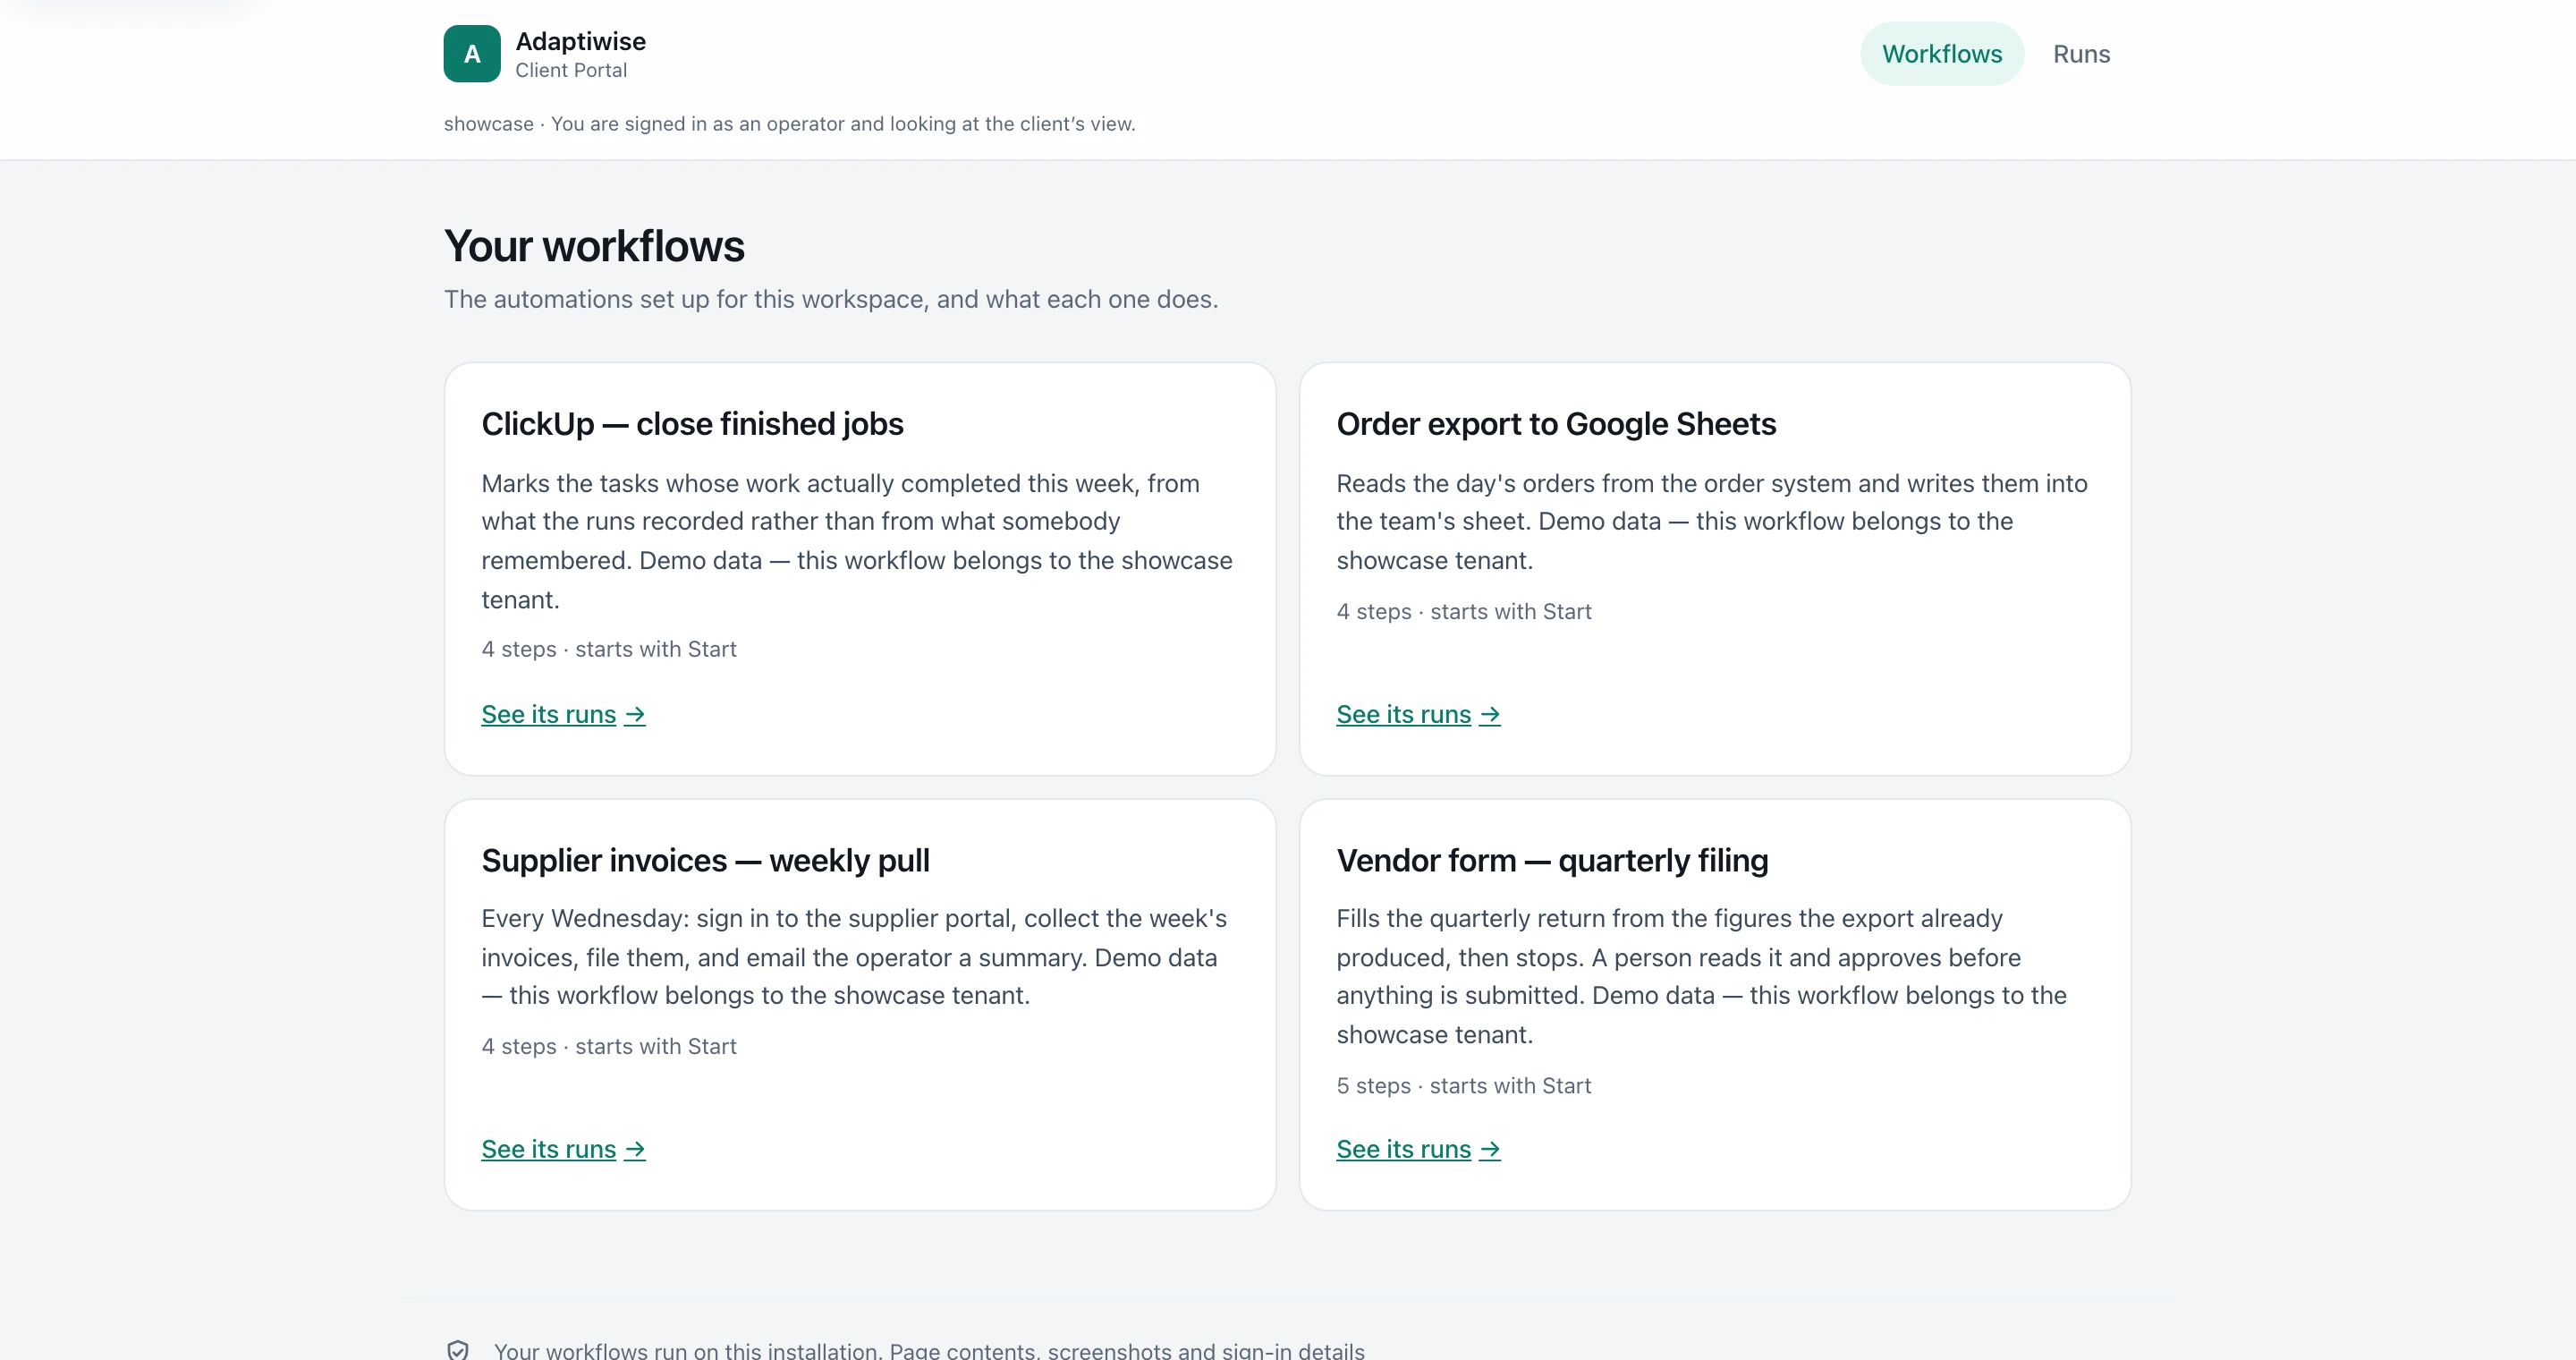Click the "ClickUp — close finished jobs" title
The image size is (2576, 1360).
(x=692, y=424)
